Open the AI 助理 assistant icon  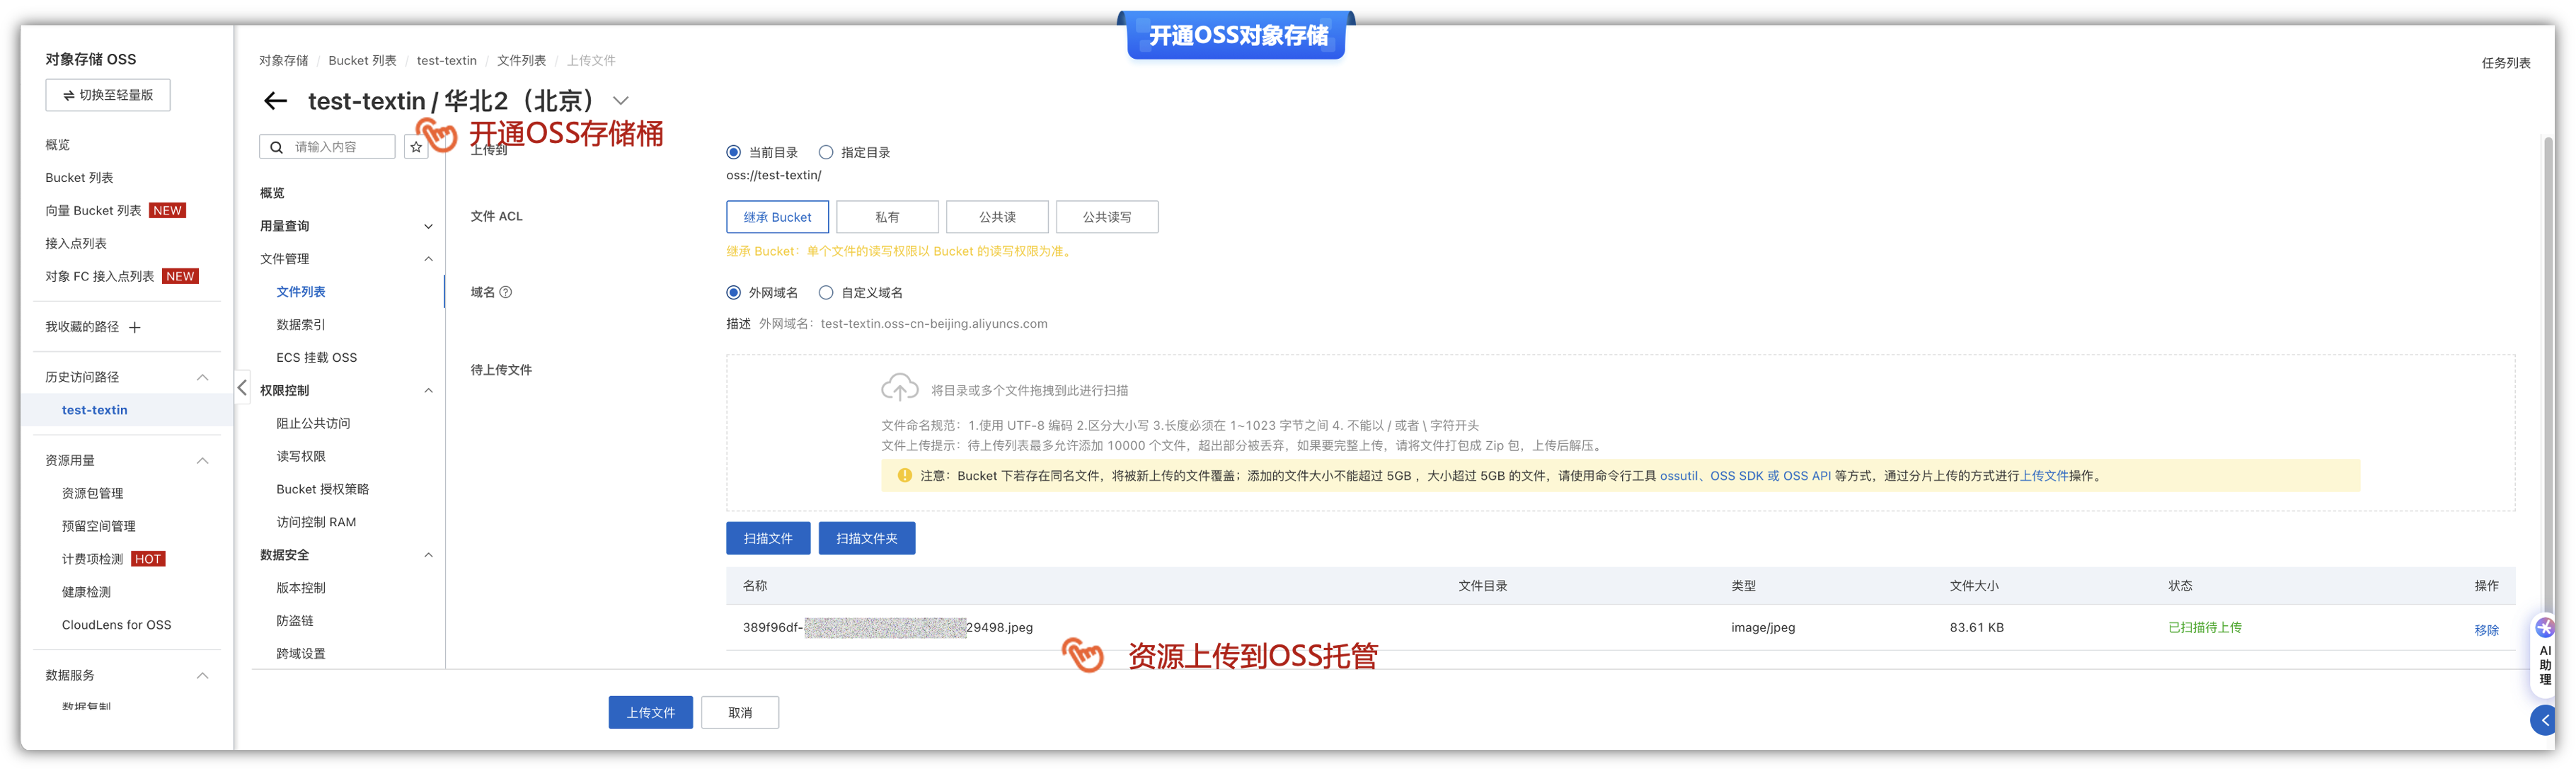tap(2544, 629)
